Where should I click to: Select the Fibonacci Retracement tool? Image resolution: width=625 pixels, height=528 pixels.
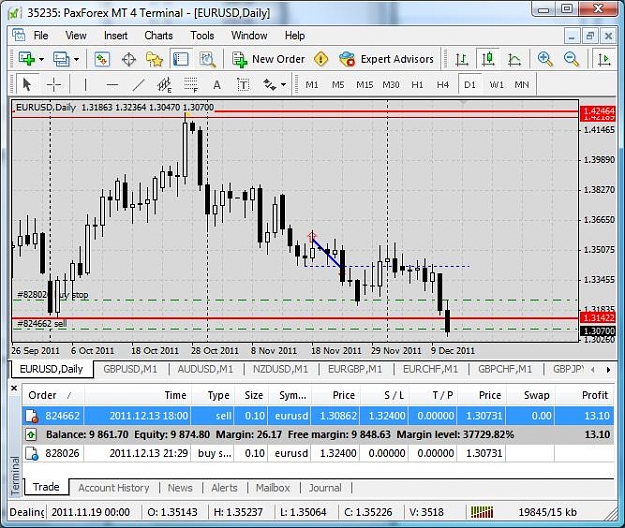coord(191,84)
